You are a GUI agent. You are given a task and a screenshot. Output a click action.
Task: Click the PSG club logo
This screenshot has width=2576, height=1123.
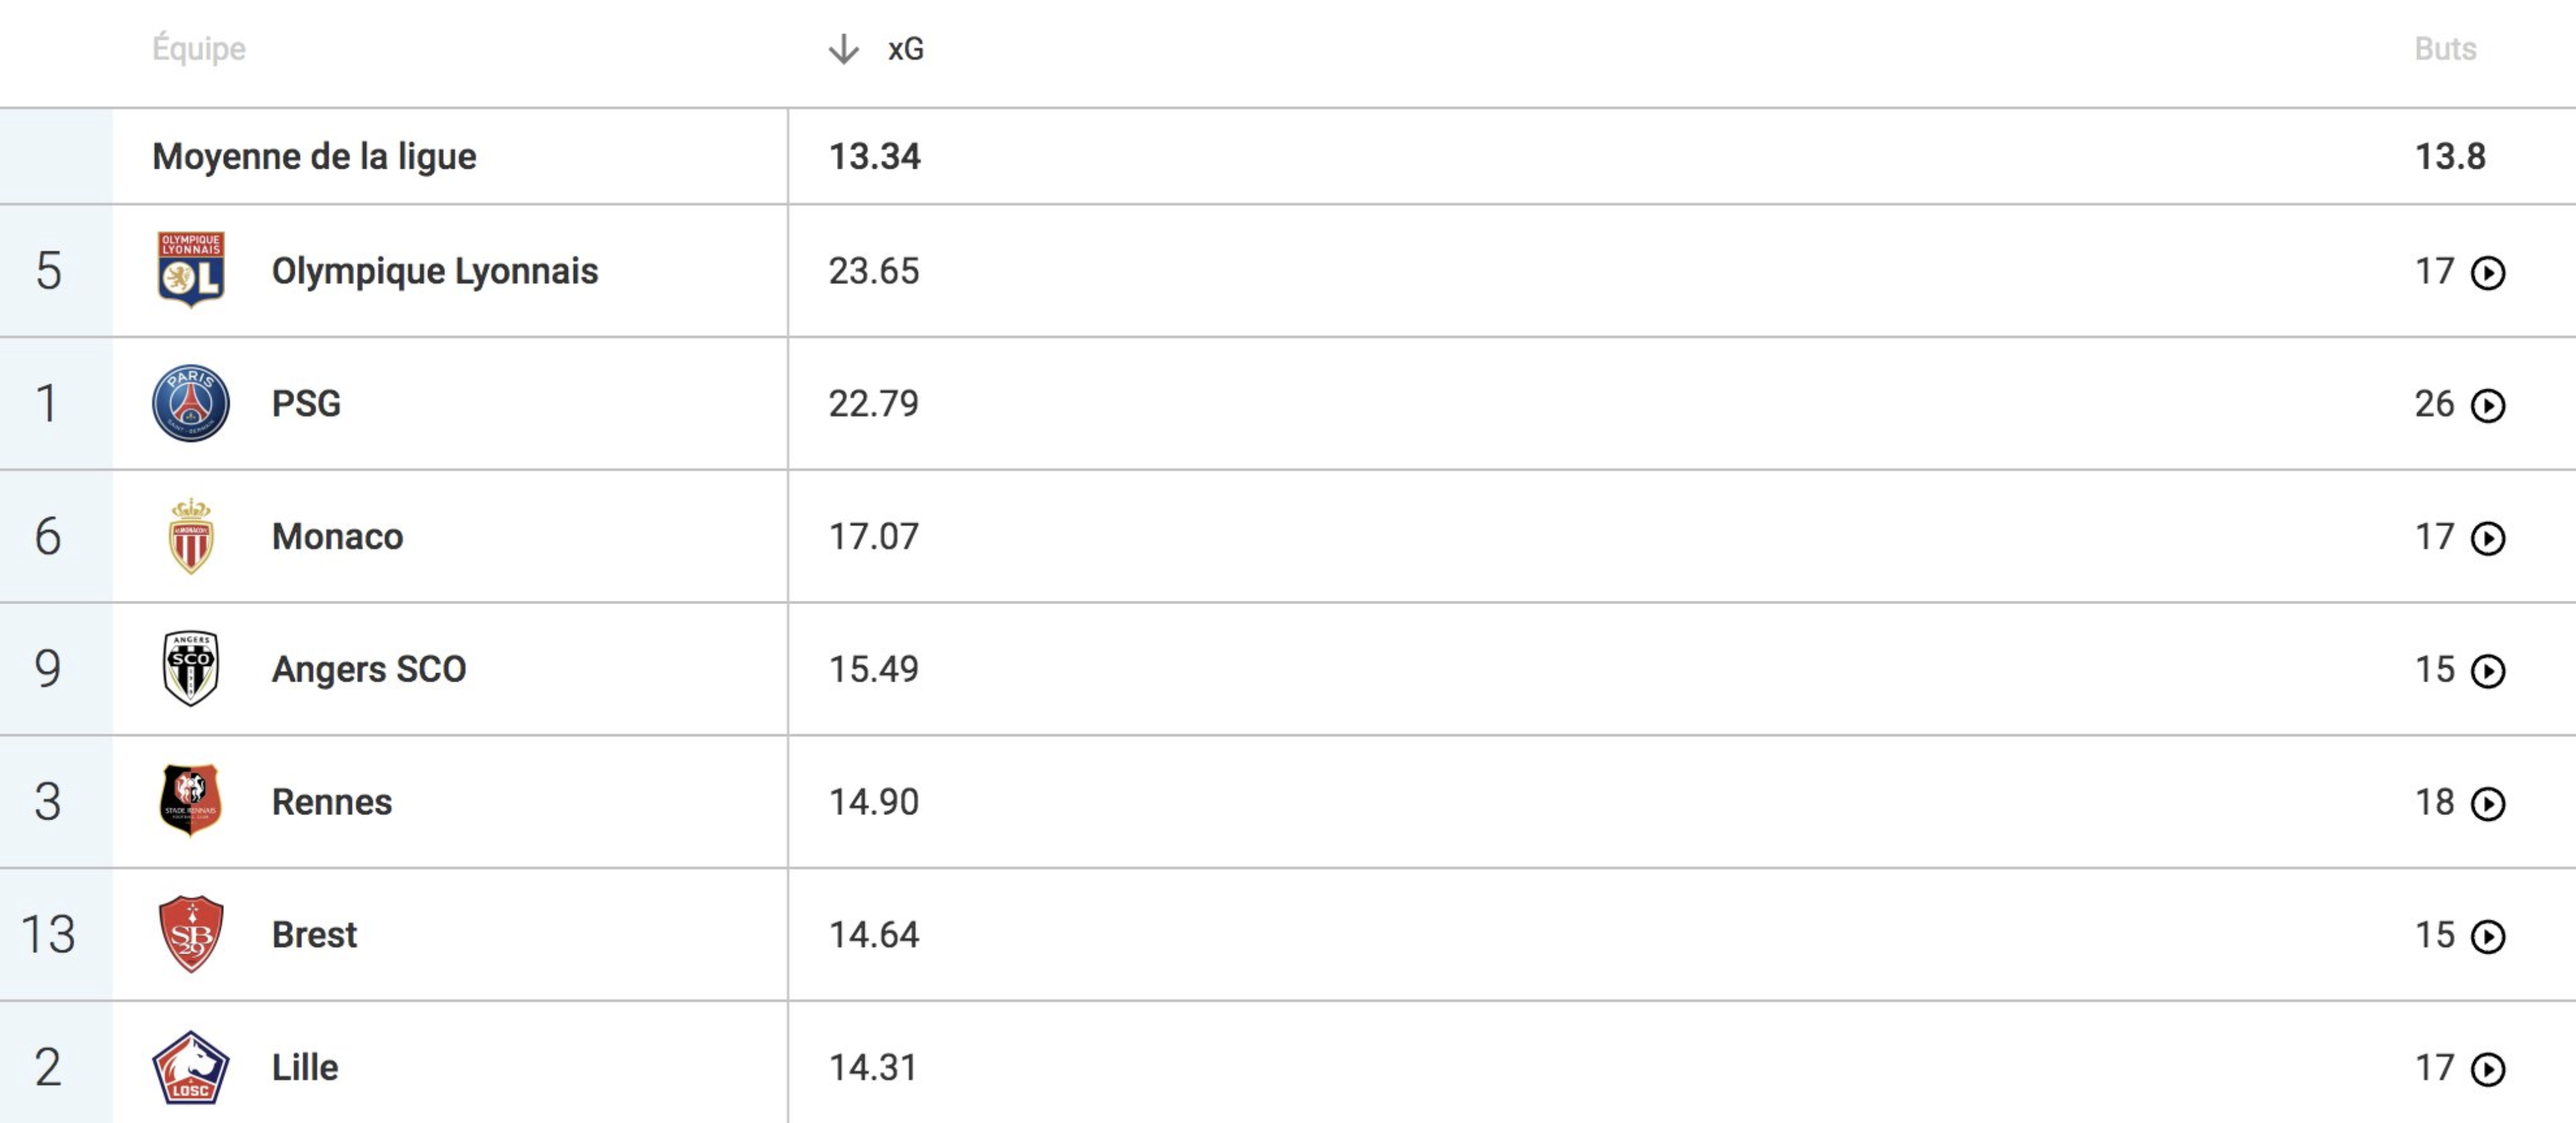(x=191, y=403)
